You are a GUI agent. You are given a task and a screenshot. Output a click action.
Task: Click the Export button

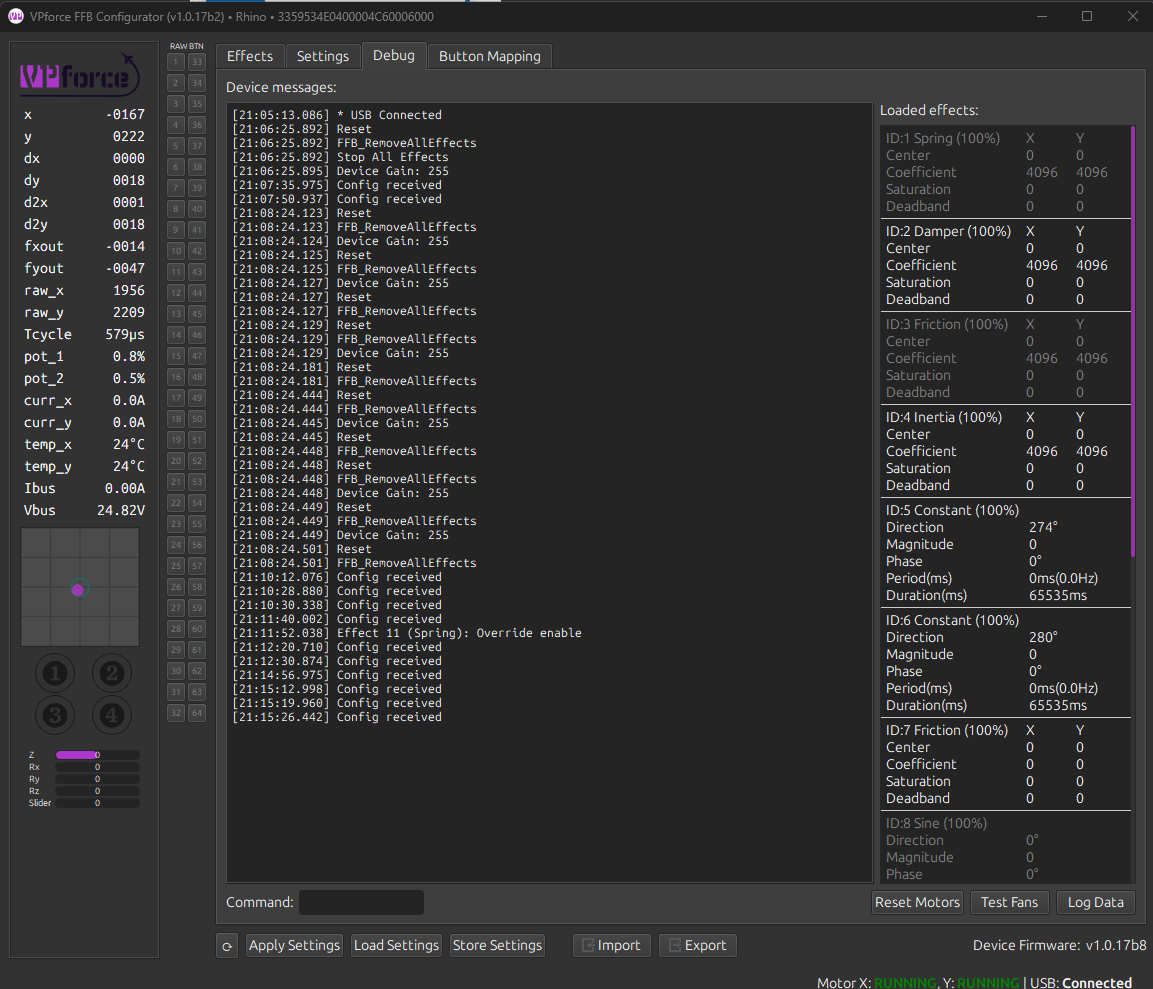tap(697, 945)
